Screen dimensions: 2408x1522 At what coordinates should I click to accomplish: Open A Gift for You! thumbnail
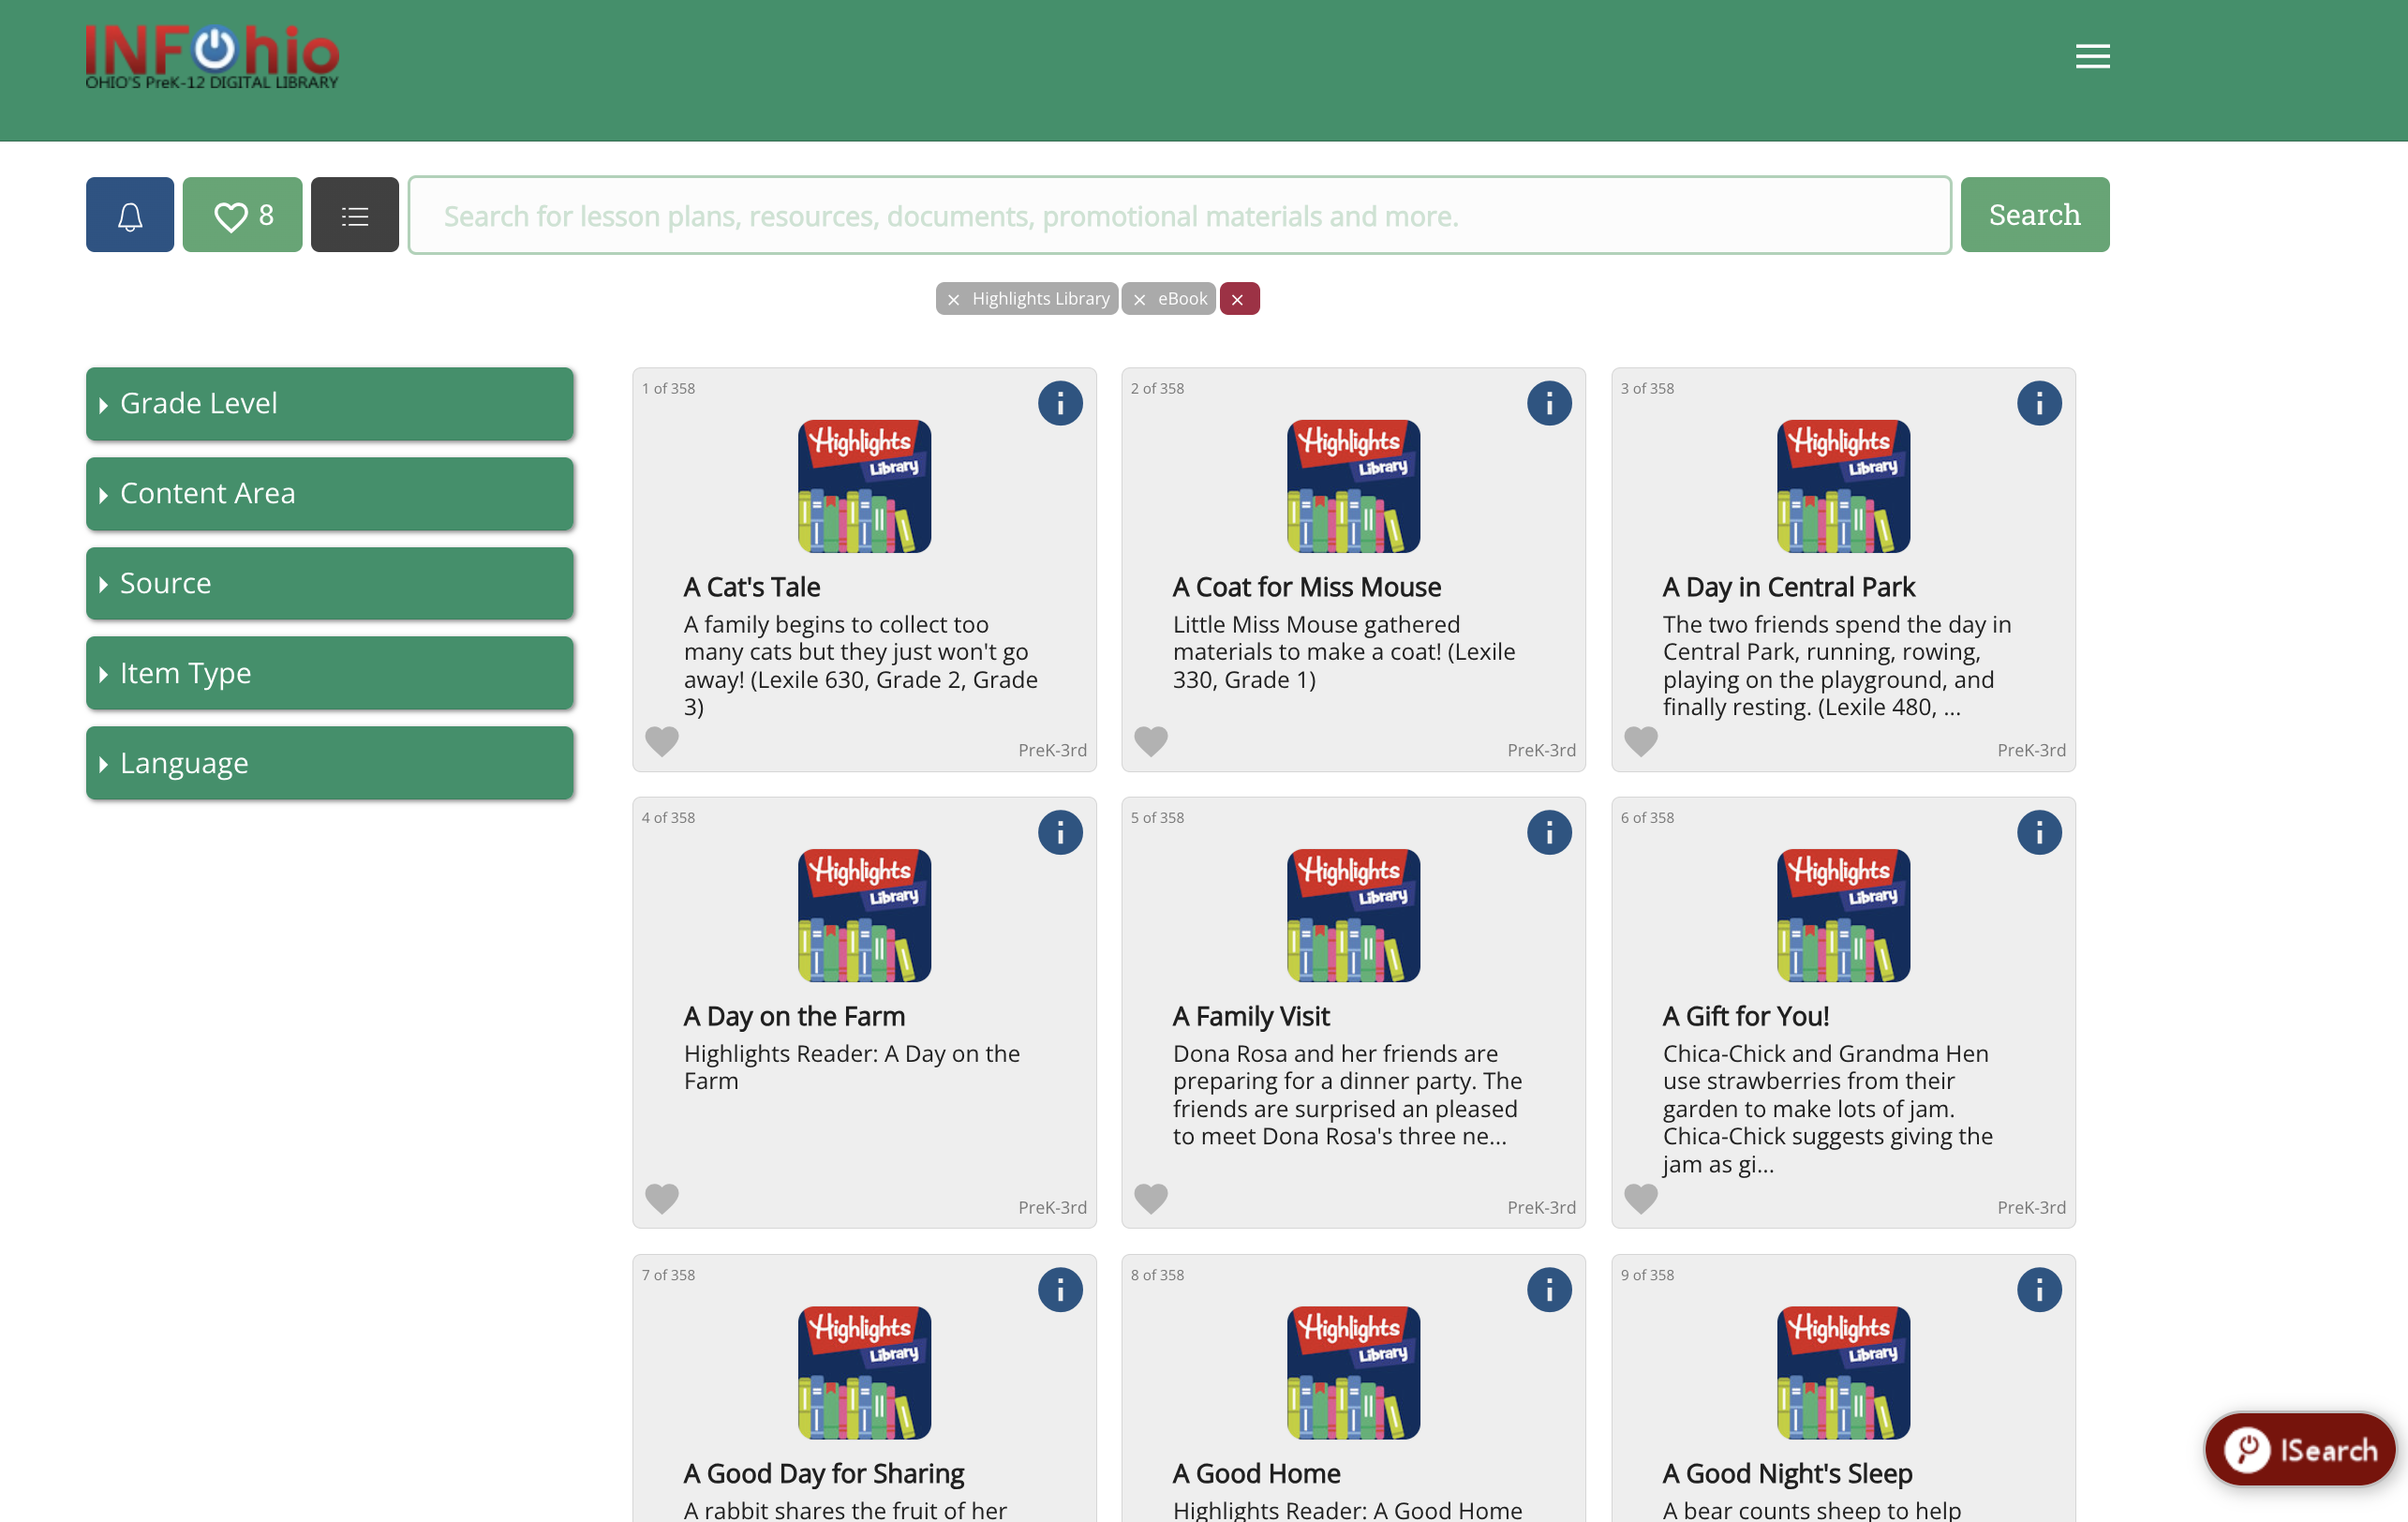(x=1843, y=916)
